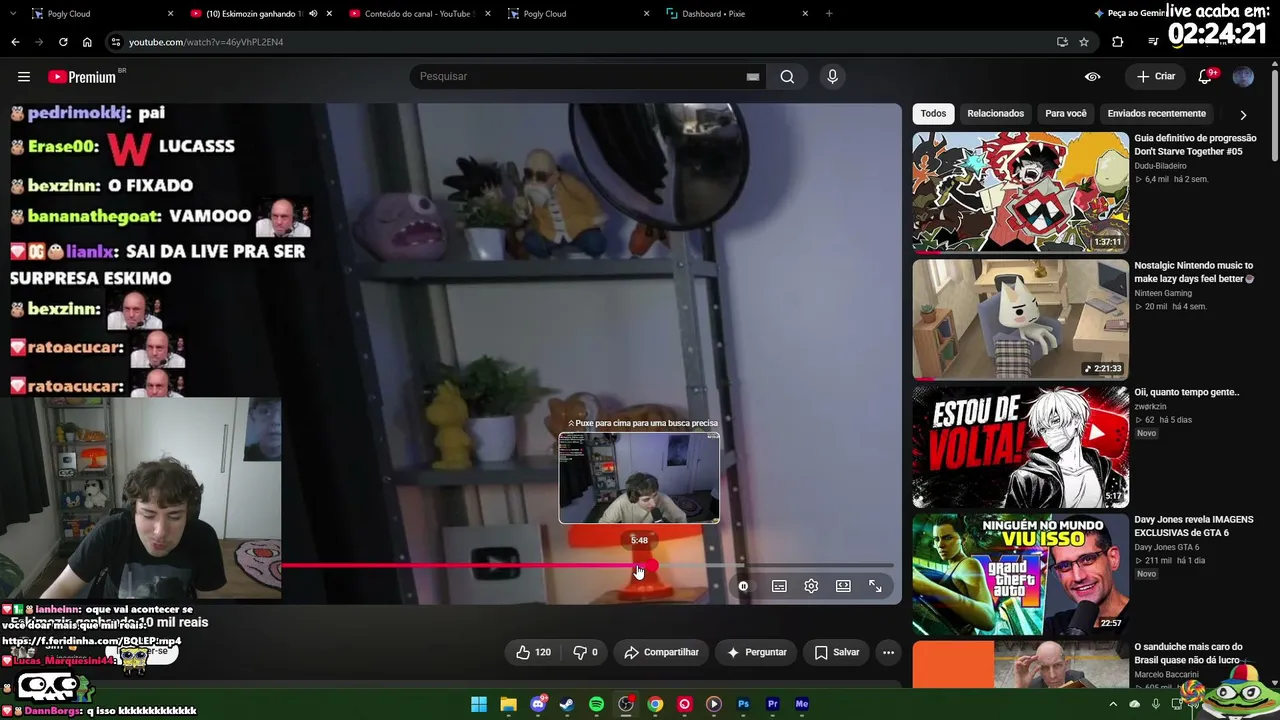Open Windows Start menu
1280x720 pixels.
point(479,704)
